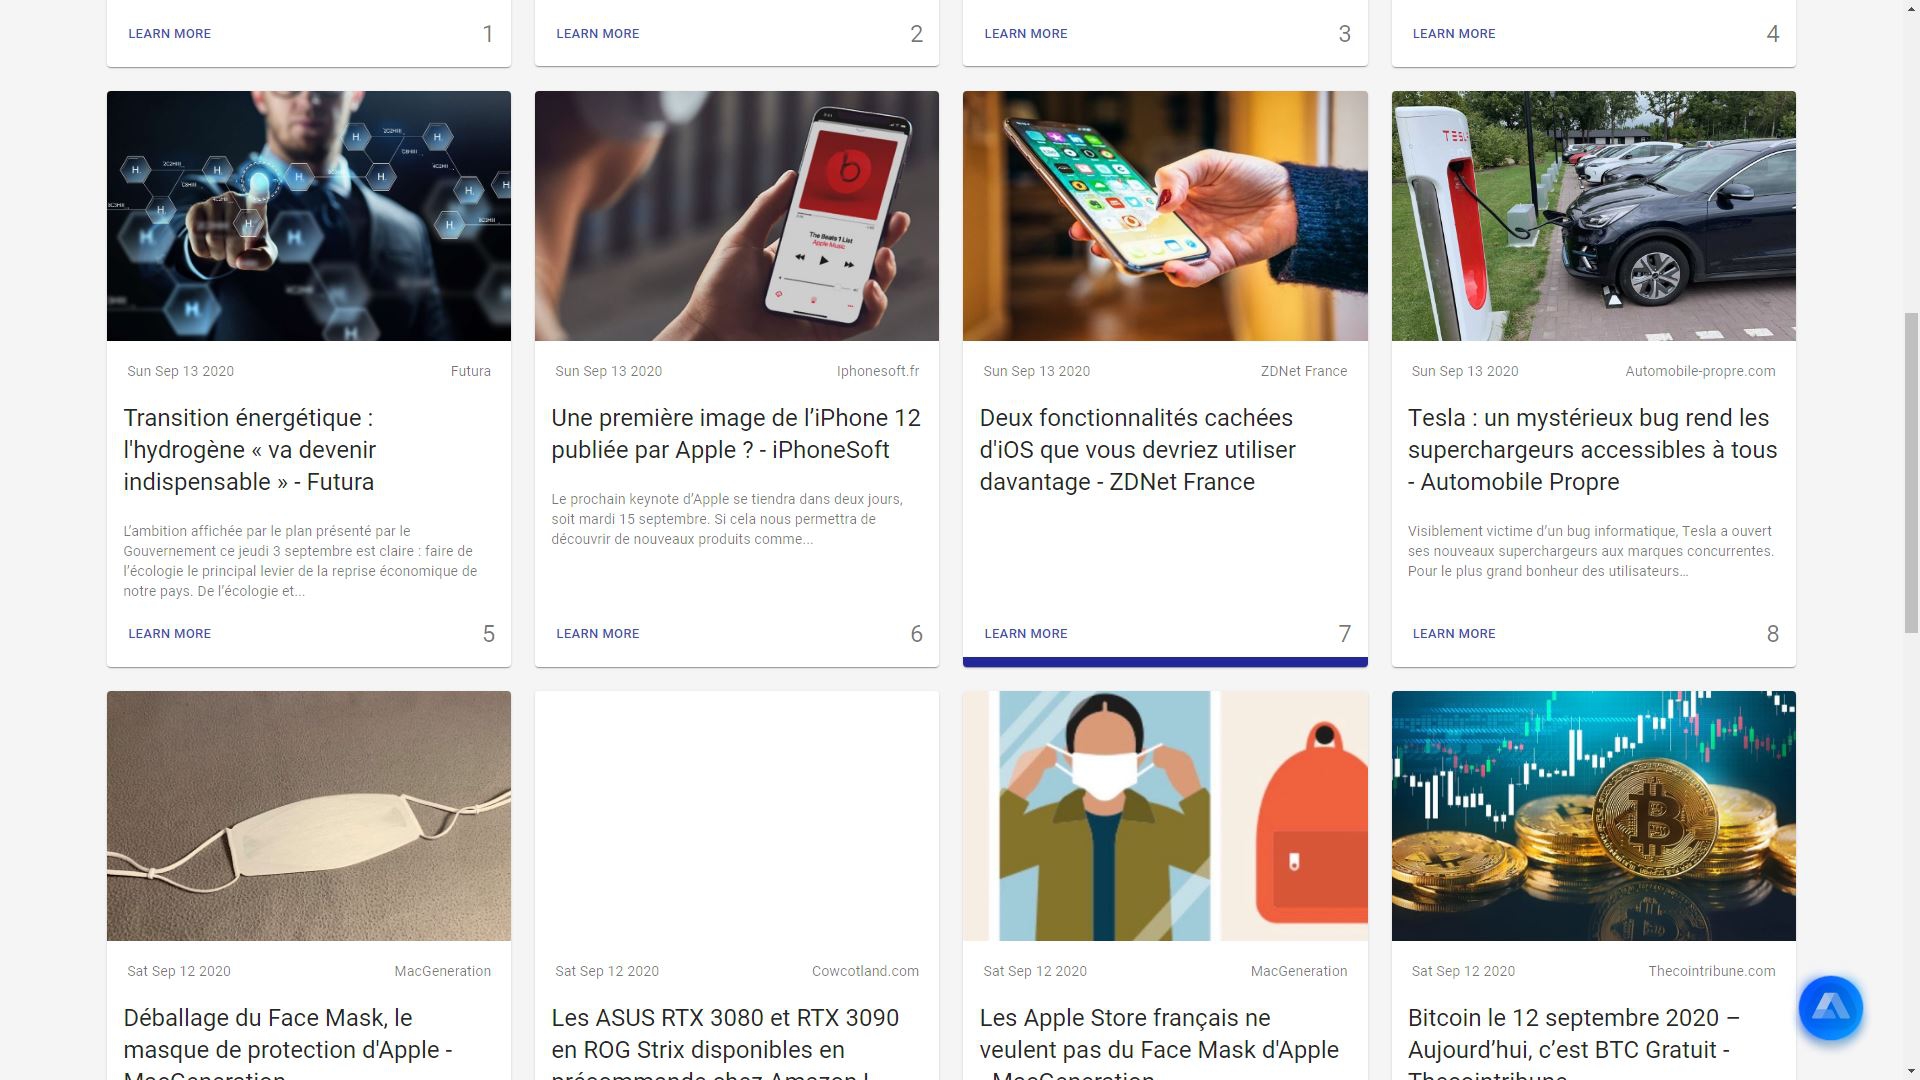Open the Tesla mystérieux bug article title
Viewport: 1920px width, 1080px height.
click(x=1592, y=450)
